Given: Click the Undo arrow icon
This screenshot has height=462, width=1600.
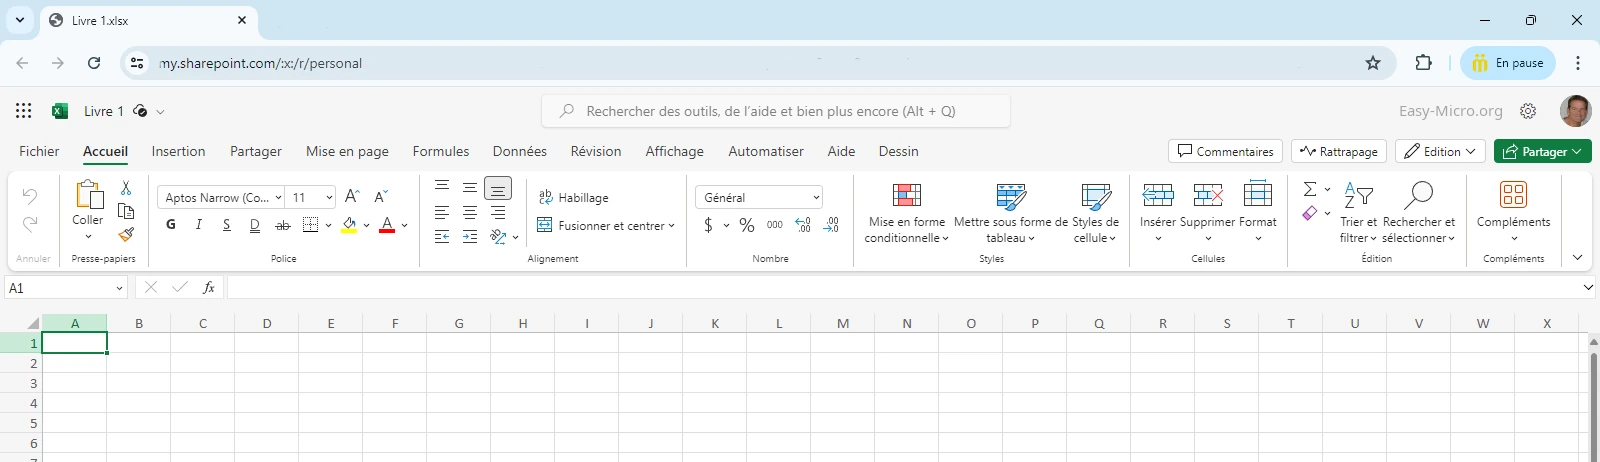Looking at the screenshot, I should pyautogui.click(x=30, y=196).
